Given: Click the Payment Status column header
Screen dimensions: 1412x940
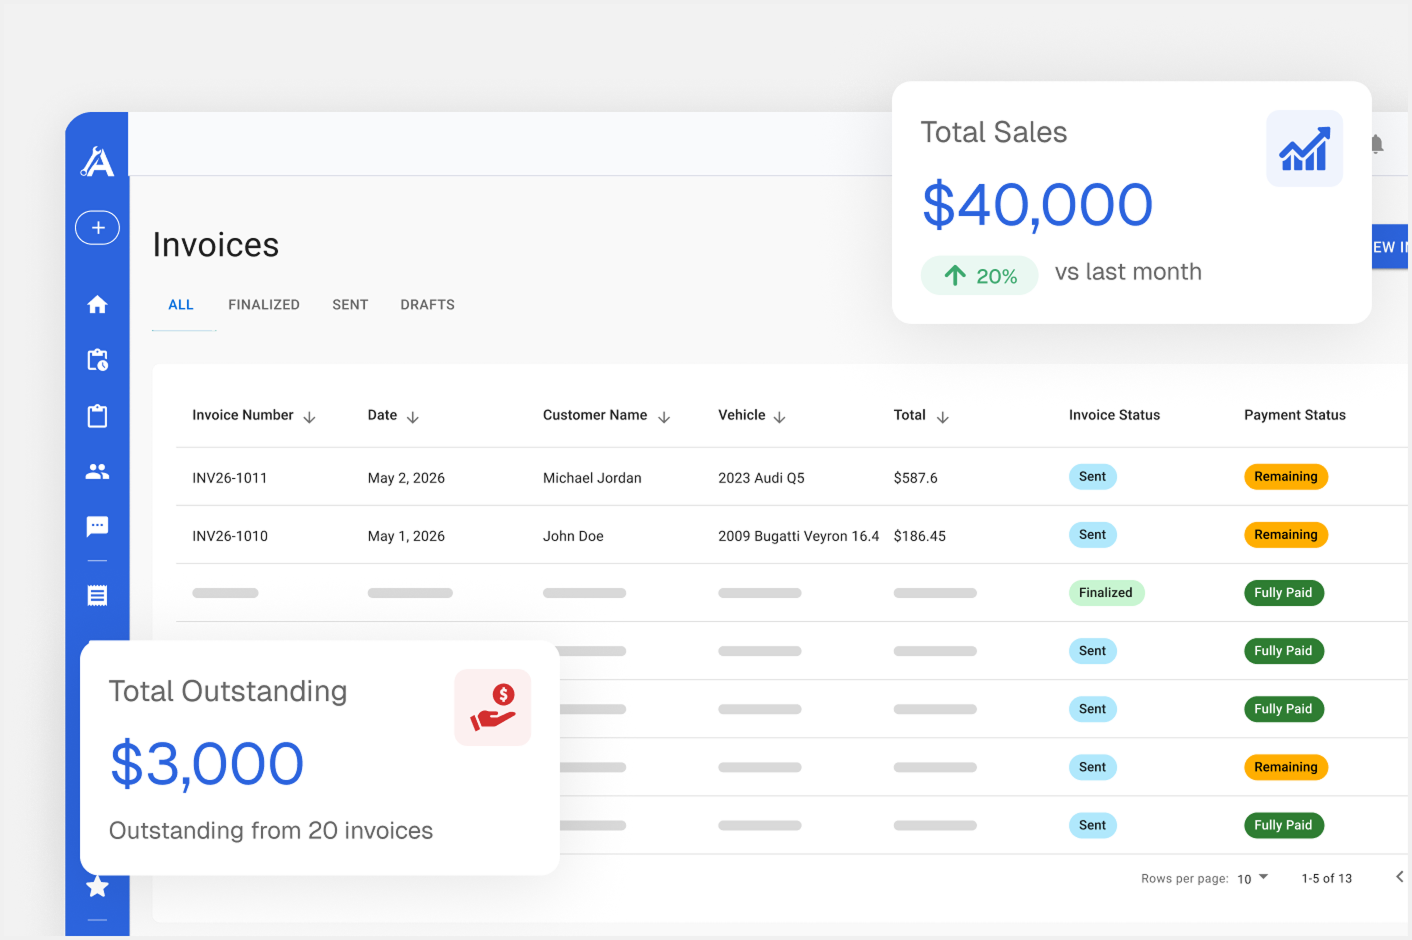Looking at the screenshot, I should pos(1295,415).
